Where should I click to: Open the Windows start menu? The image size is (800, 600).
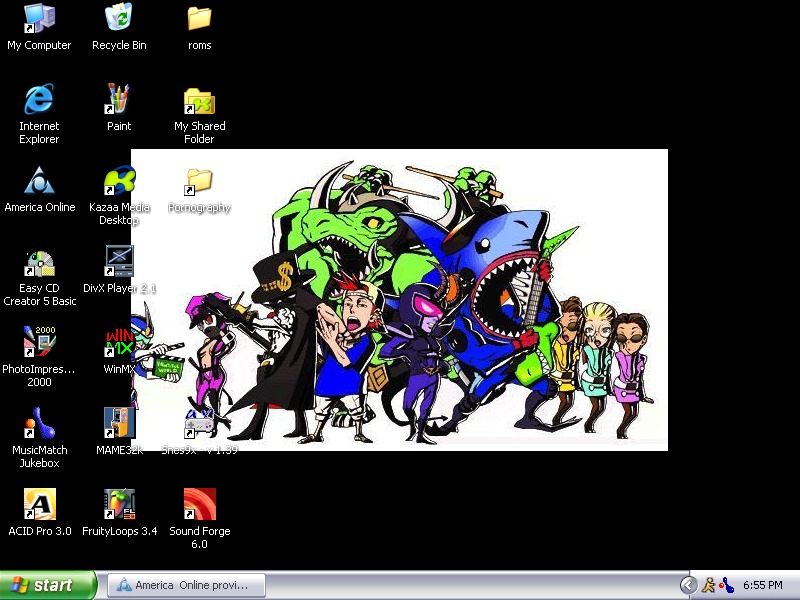point(47,585)
